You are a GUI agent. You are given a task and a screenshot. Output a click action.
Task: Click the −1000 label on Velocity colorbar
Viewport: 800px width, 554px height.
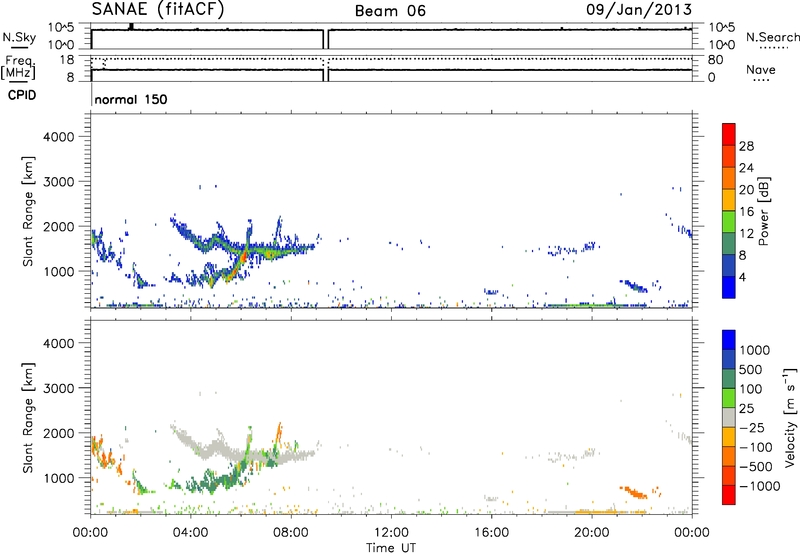760,486
